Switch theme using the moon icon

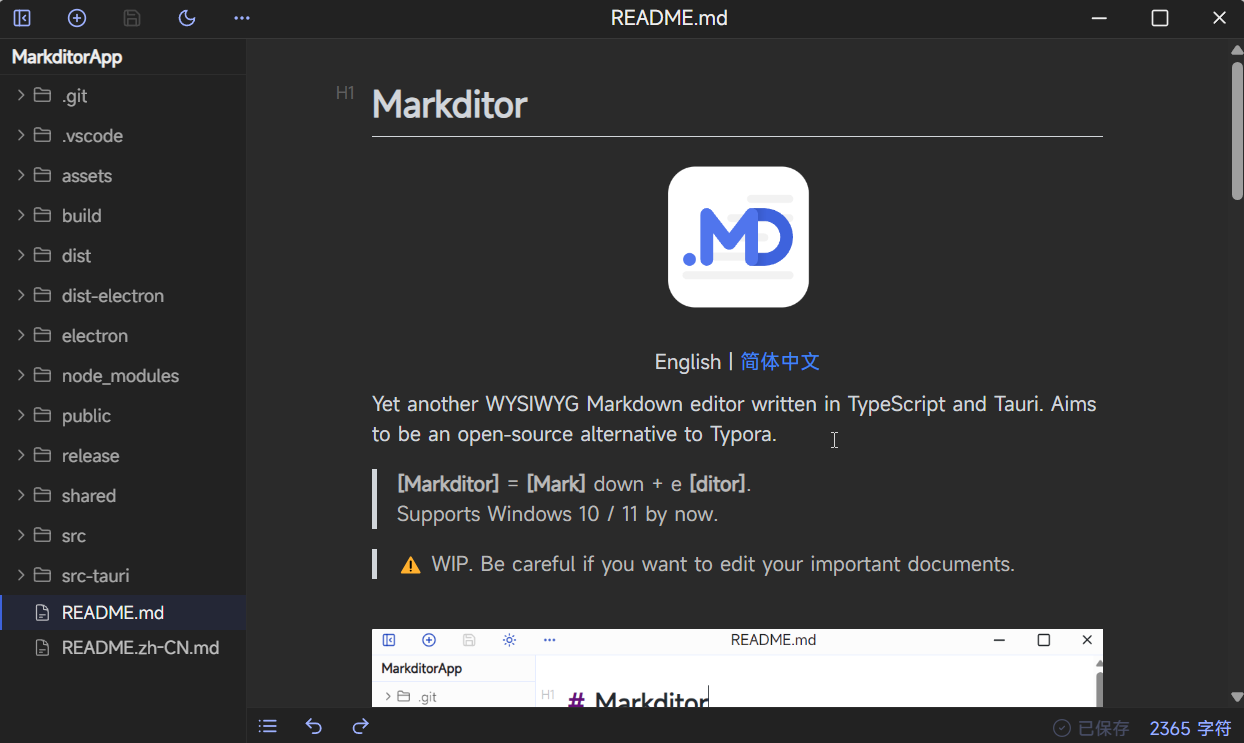pyautogui.click(x=187, y=18)
